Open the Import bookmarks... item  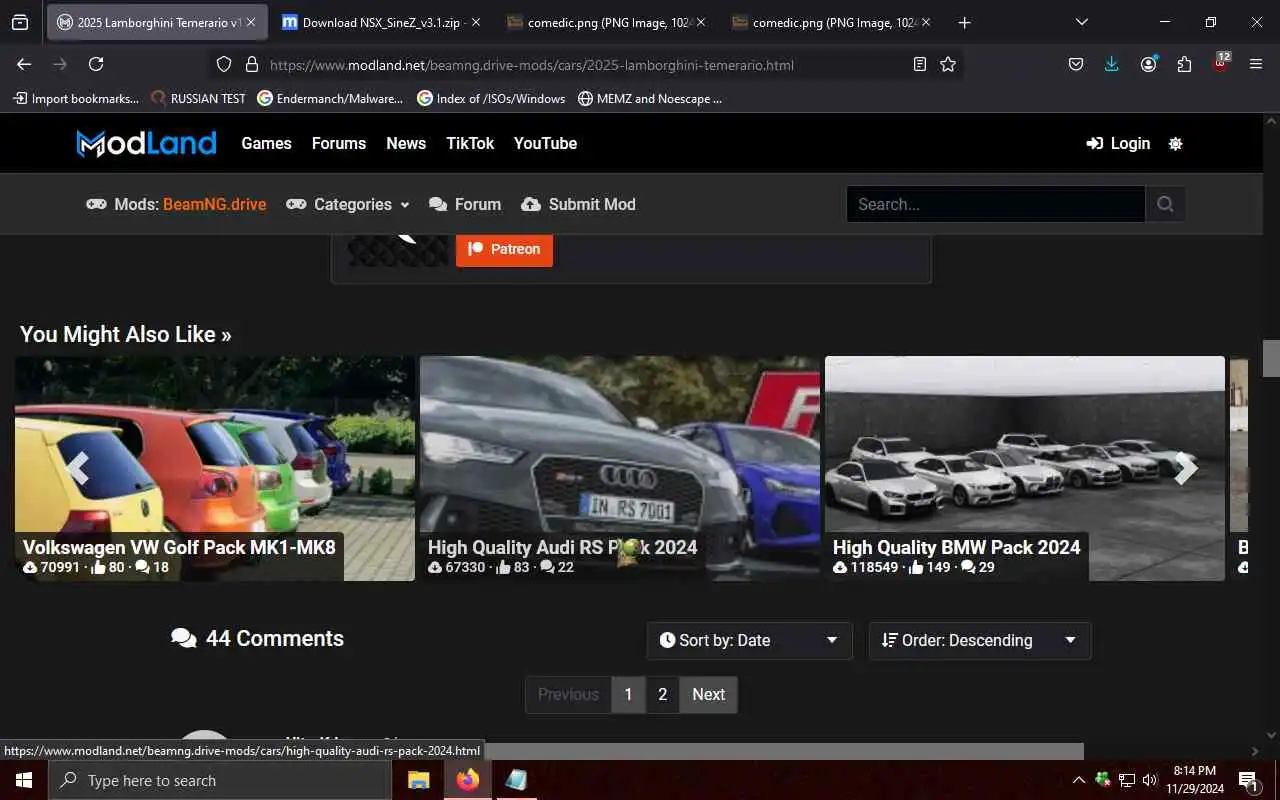[75, 98]
